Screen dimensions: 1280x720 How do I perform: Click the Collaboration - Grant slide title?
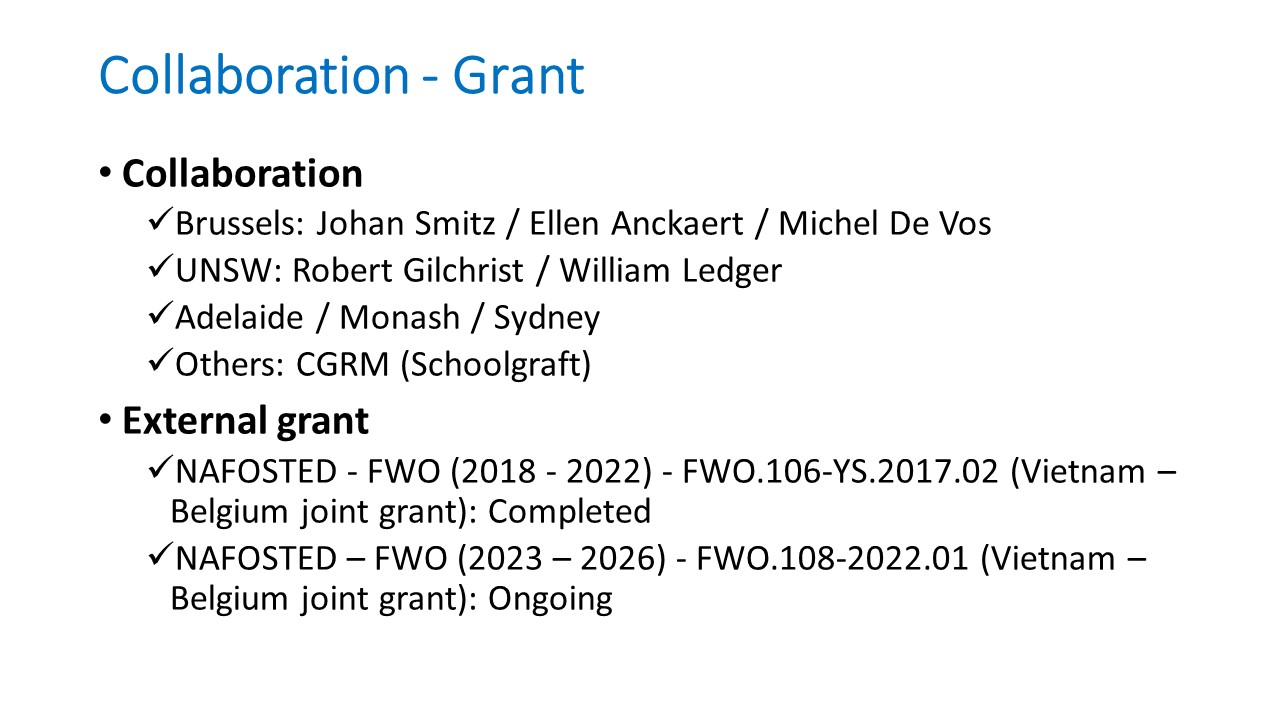pyautogui.click(x=341, y=76)
